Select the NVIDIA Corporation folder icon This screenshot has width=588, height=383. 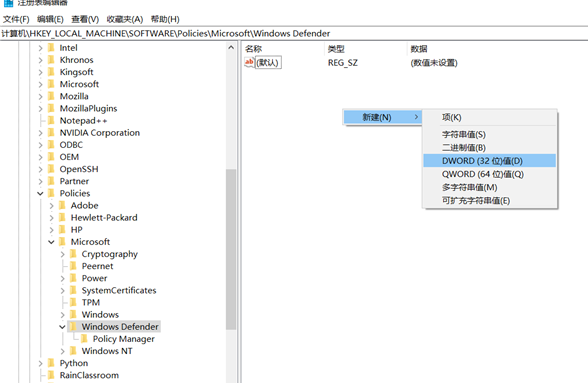coord(51,132)
